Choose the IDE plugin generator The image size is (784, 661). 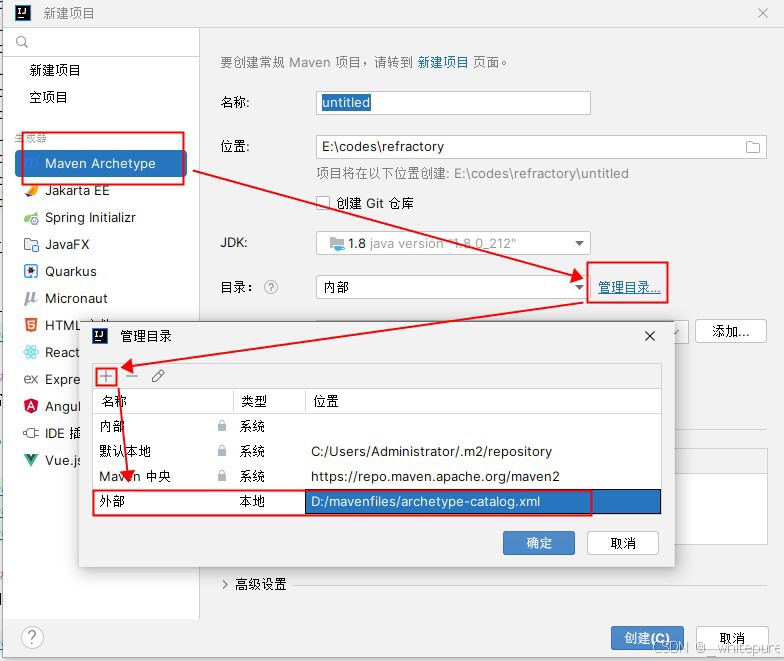[52, 434]
